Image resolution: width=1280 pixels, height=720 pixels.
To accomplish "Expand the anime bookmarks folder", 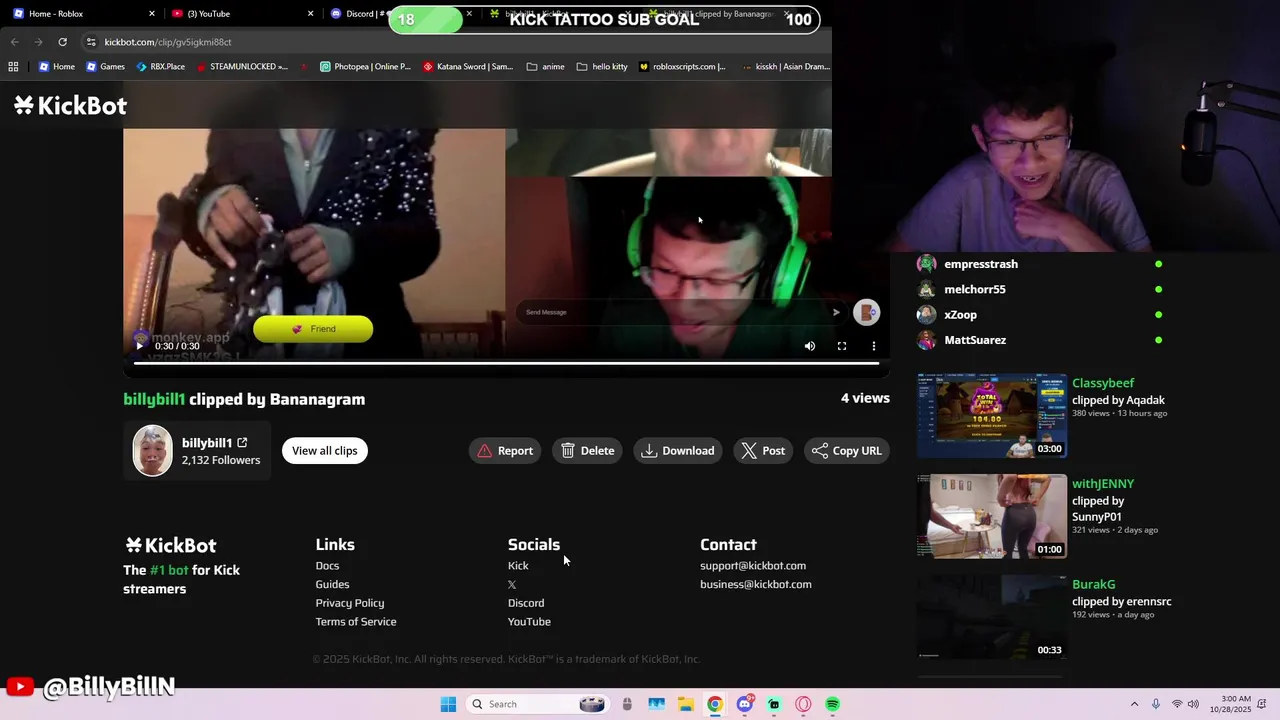I will coord(546,67).
